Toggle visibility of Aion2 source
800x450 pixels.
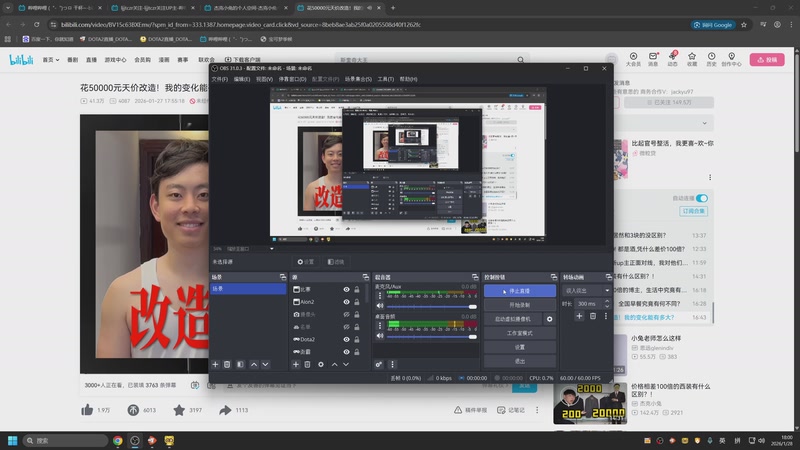point(346,302)
